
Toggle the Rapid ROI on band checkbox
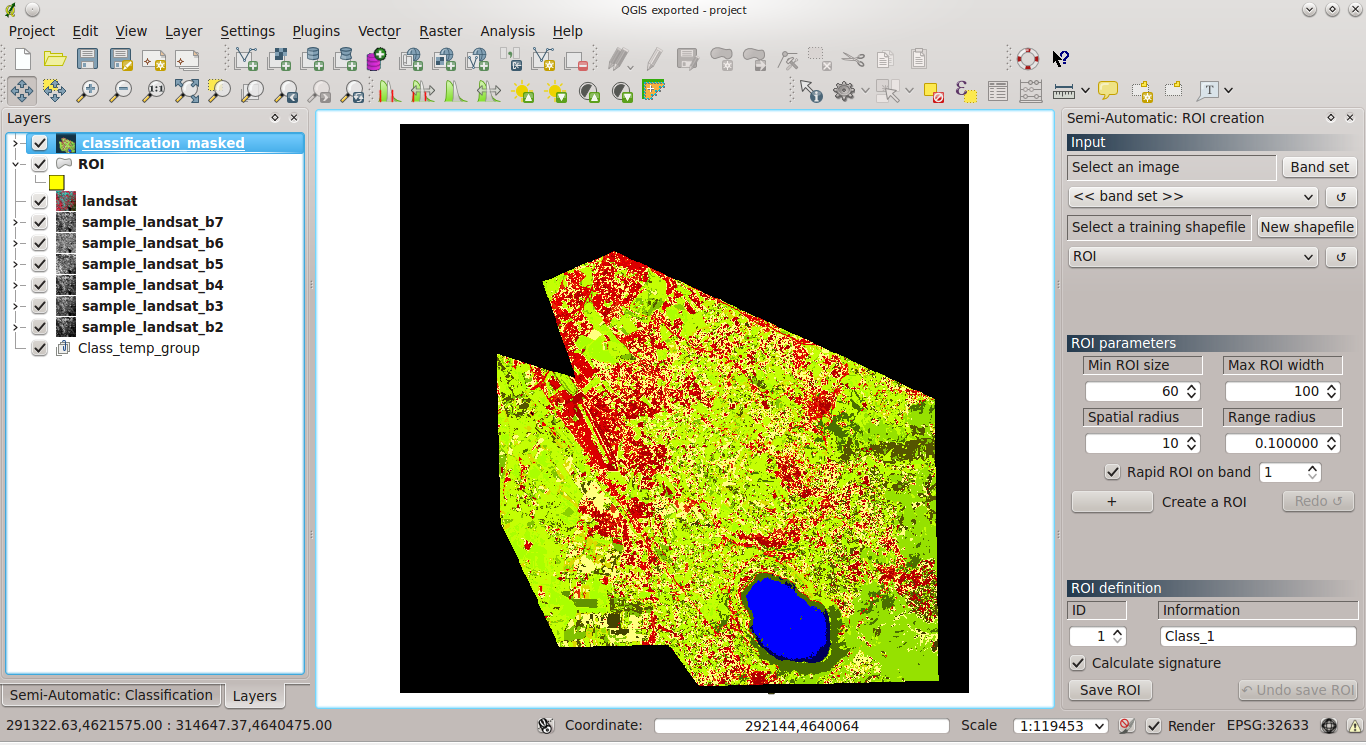click(x=1112, y=472)
